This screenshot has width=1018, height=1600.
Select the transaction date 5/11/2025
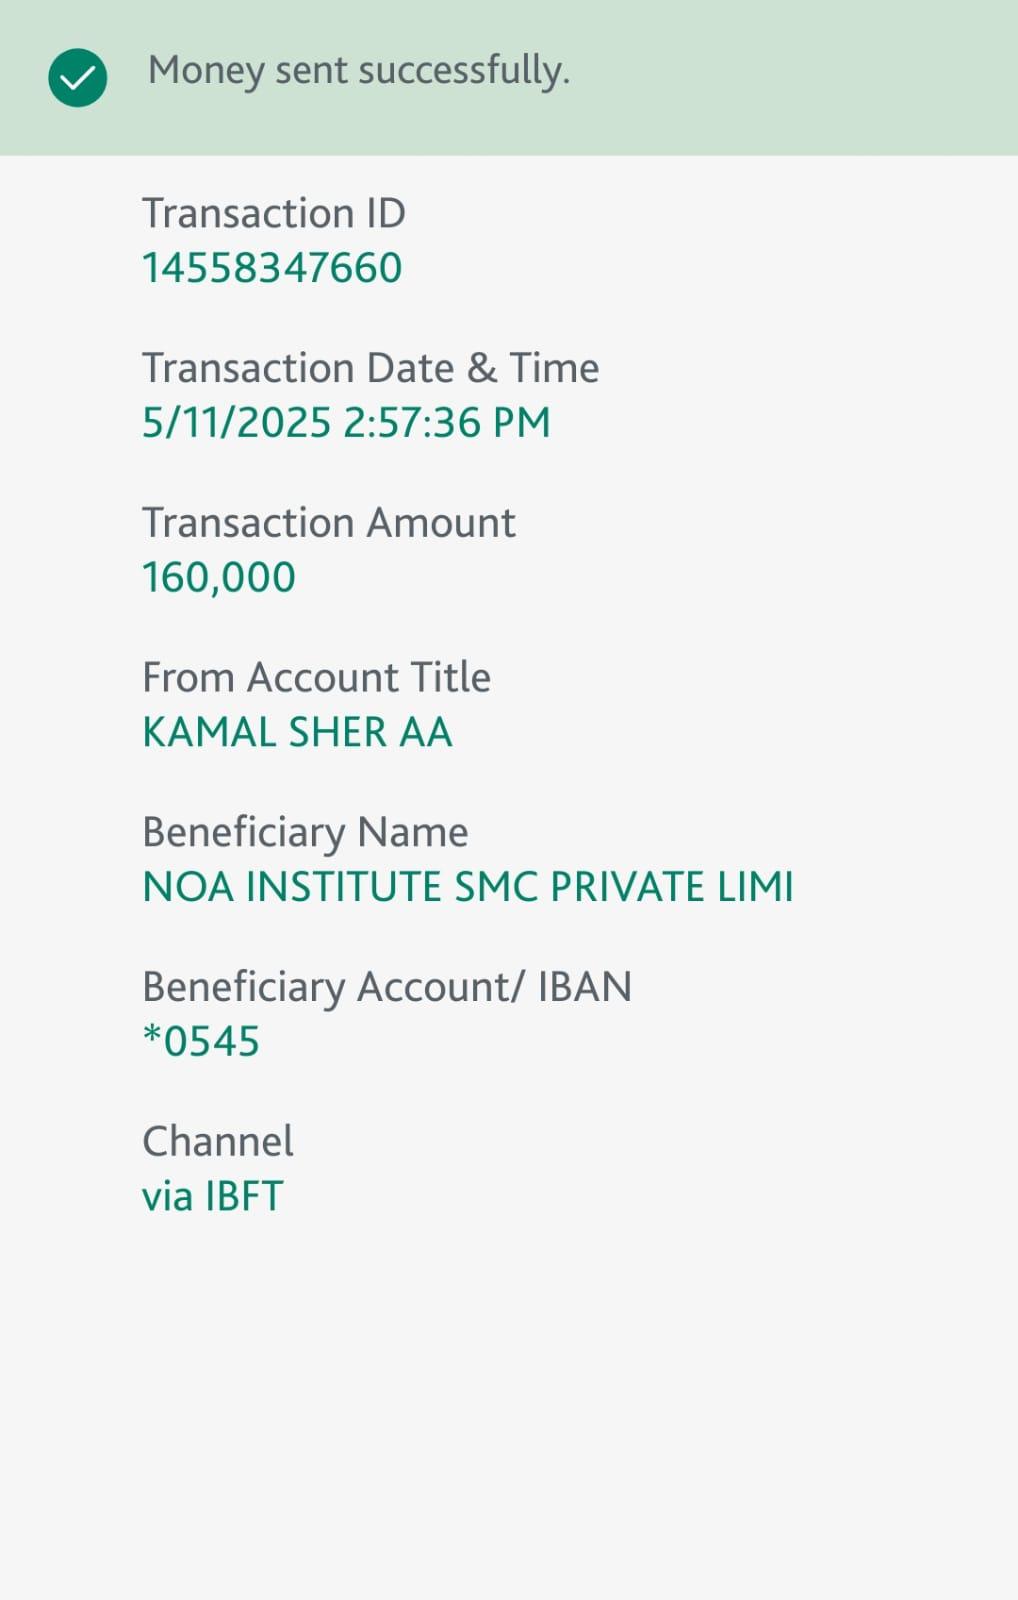pos(236,423)
